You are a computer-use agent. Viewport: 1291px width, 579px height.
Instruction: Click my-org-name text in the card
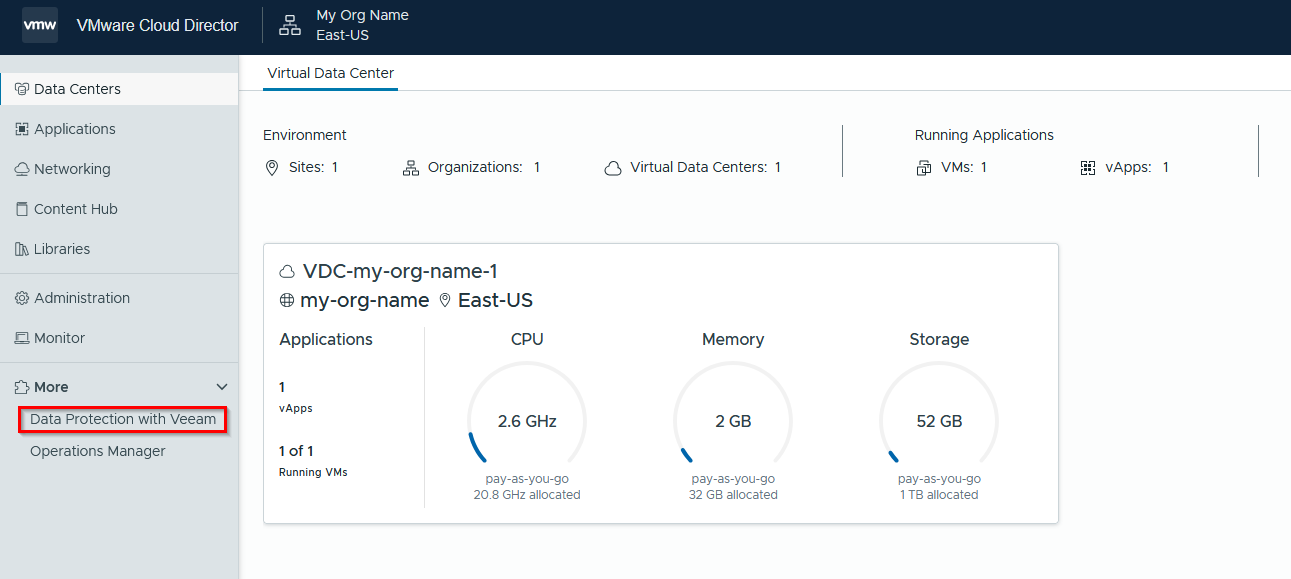tap(364, 301)
